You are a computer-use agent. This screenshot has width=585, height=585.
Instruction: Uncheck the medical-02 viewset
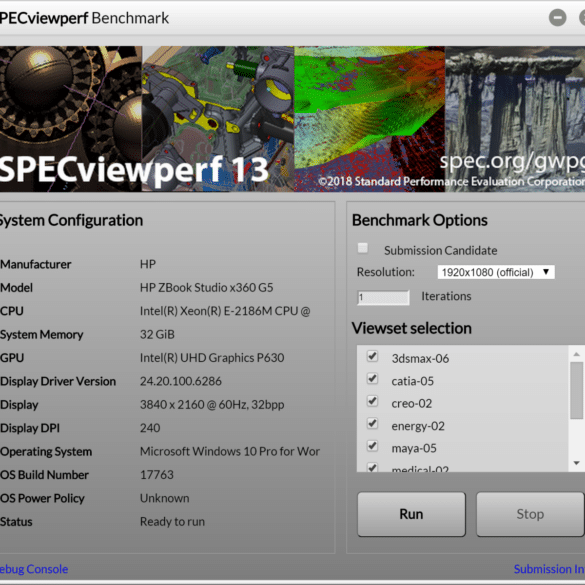coord(372,467)
